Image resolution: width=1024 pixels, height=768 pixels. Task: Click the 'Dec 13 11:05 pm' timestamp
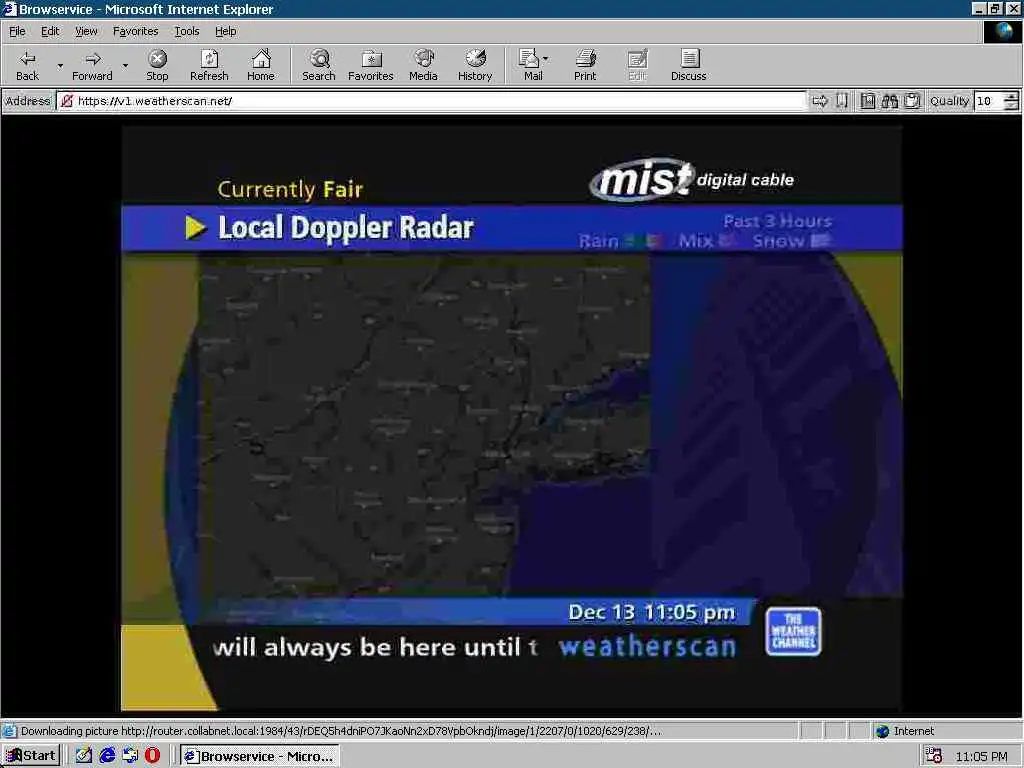coord(652,612)
